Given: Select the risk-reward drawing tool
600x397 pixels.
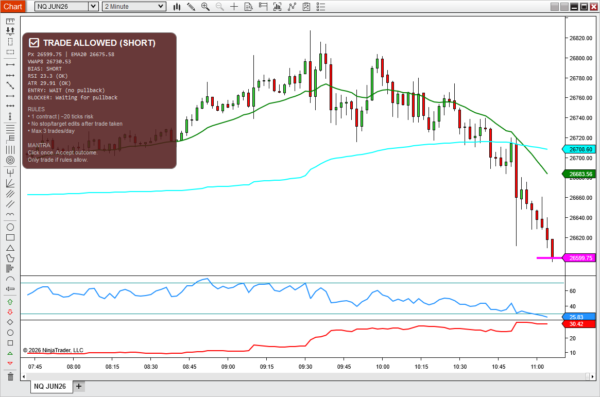Looking at the screenshot, I should click(10, 31).
